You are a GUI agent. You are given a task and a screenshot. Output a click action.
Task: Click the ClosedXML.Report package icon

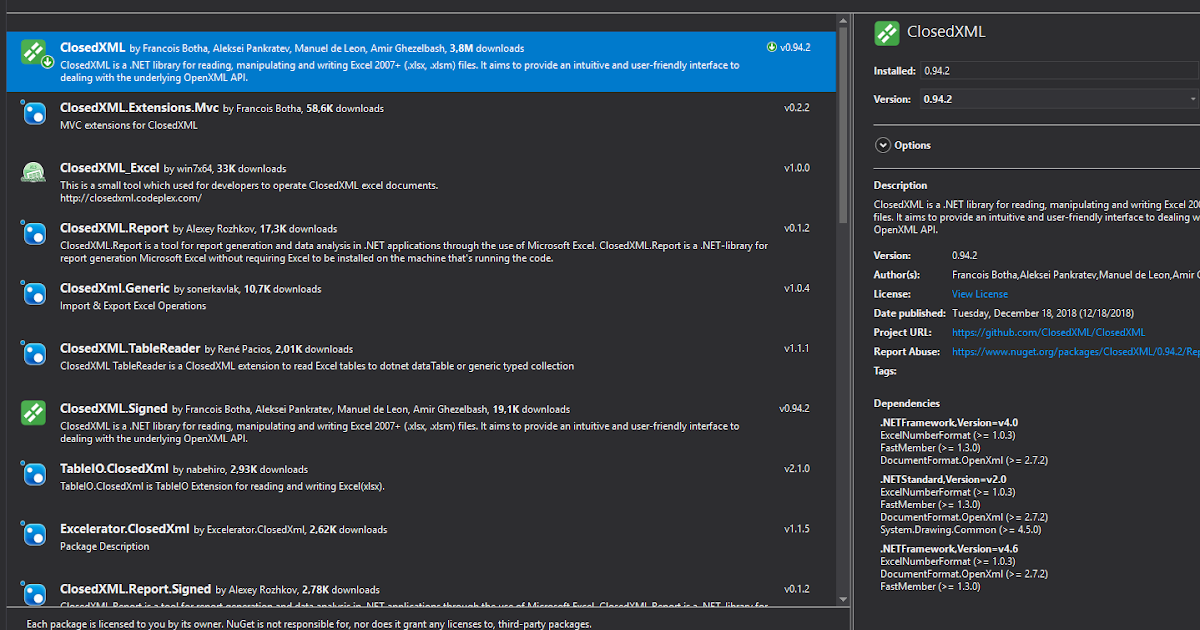tap(35, 234)
